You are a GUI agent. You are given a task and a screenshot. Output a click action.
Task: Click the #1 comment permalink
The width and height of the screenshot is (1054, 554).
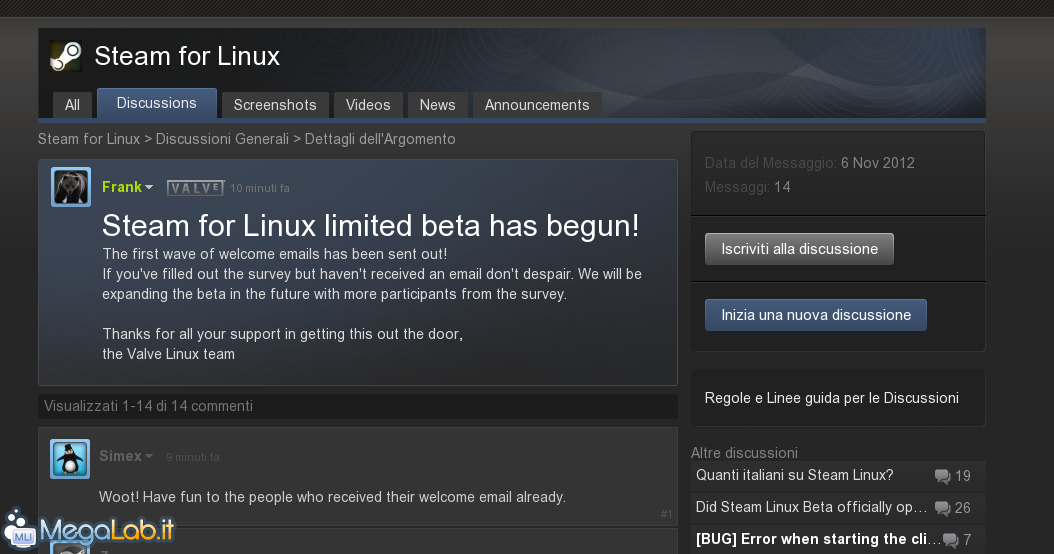(x=666, y=514)
